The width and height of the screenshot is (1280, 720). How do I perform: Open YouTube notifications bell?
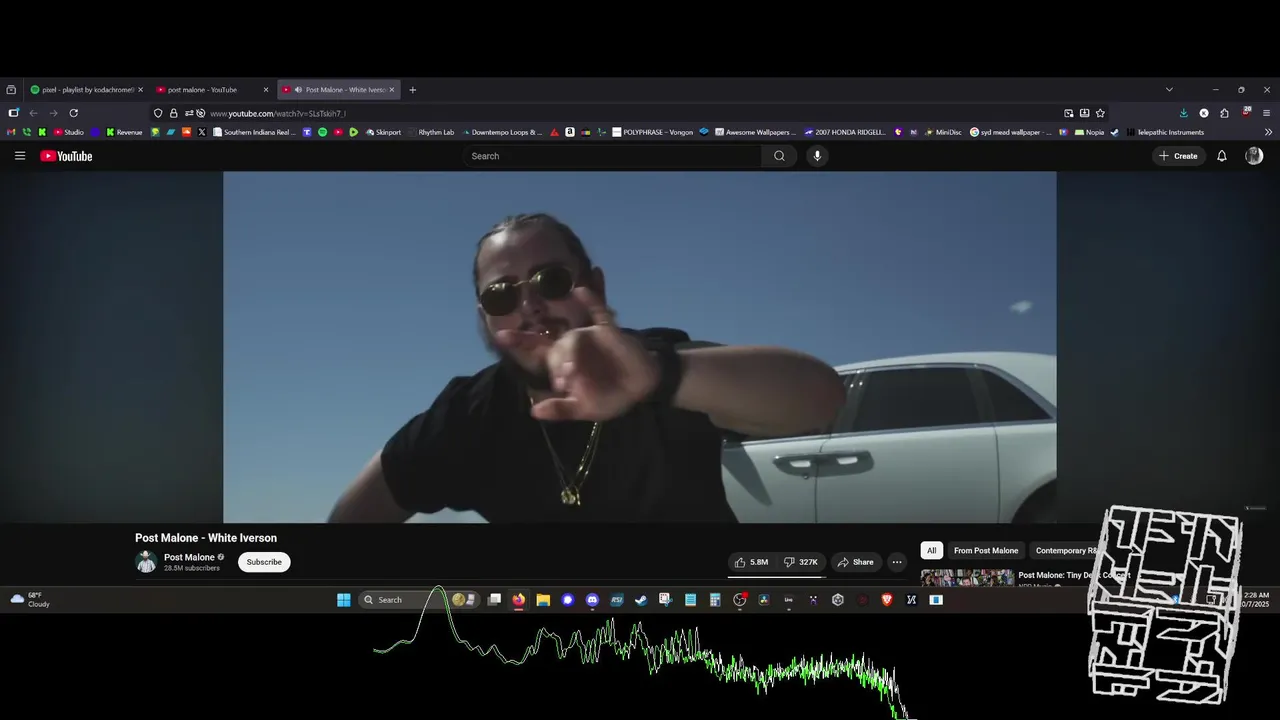tap(1221, 156)
